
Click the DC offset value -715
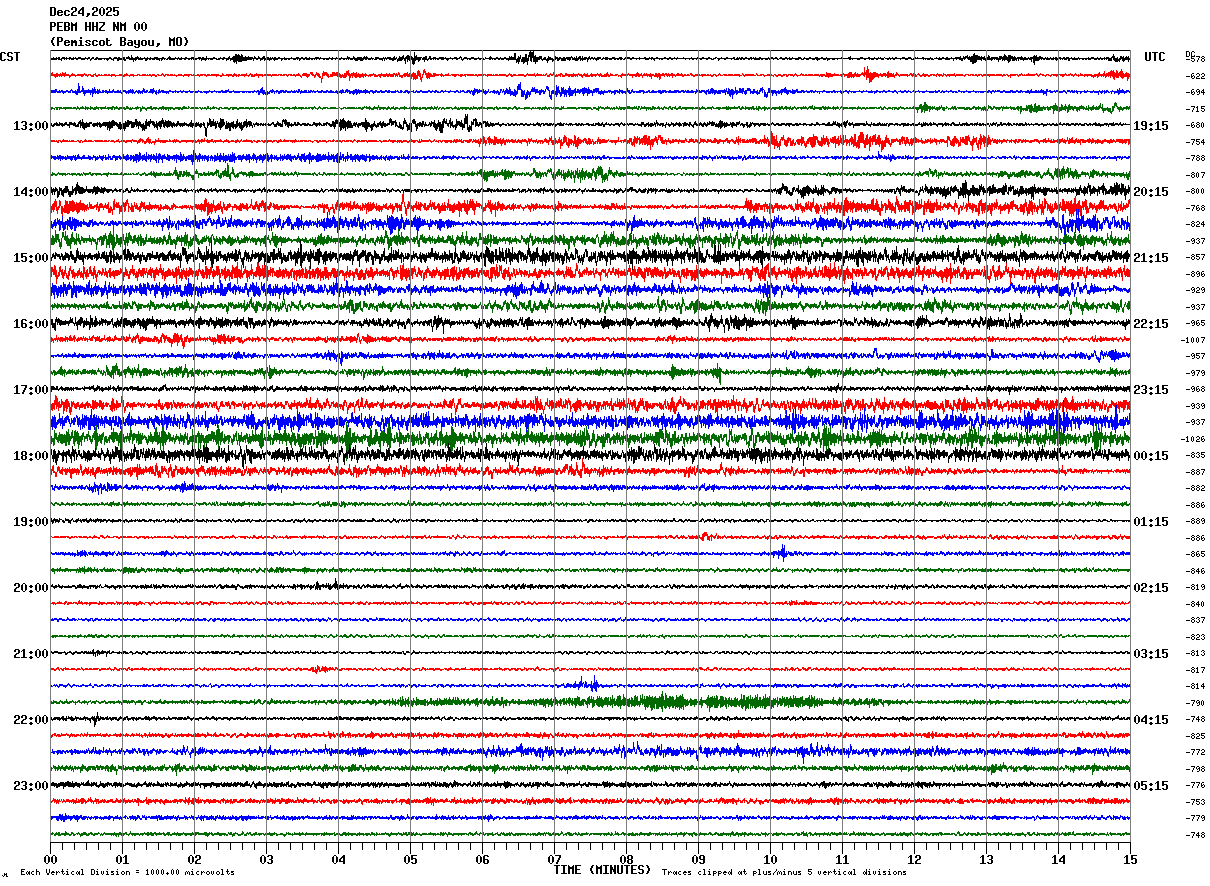click(1195, 109)
